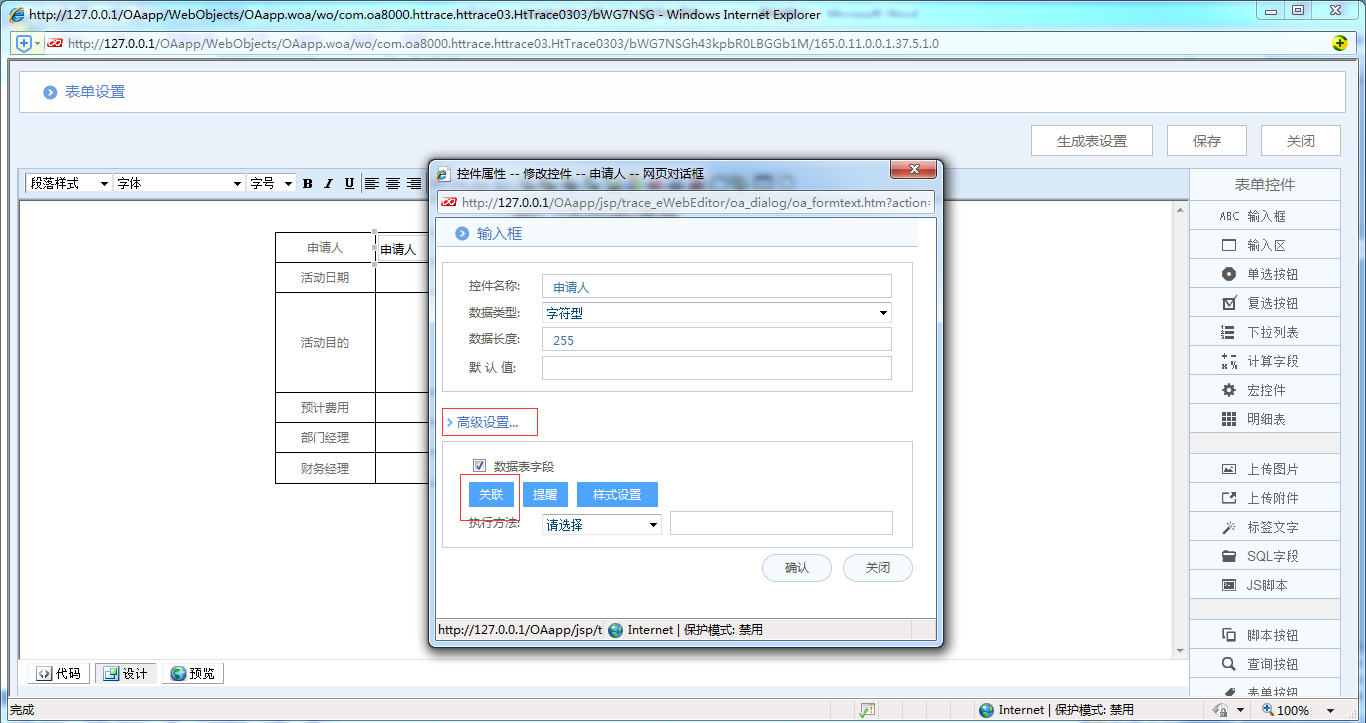Add 下拉列表 dropdown control

pyautogui.click(x=1265, y=332)
